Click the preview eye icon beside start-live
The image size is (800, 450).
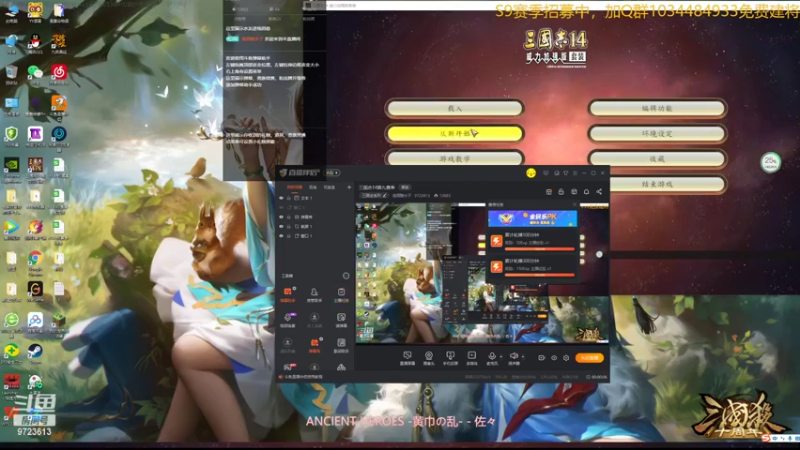[554, 358]
